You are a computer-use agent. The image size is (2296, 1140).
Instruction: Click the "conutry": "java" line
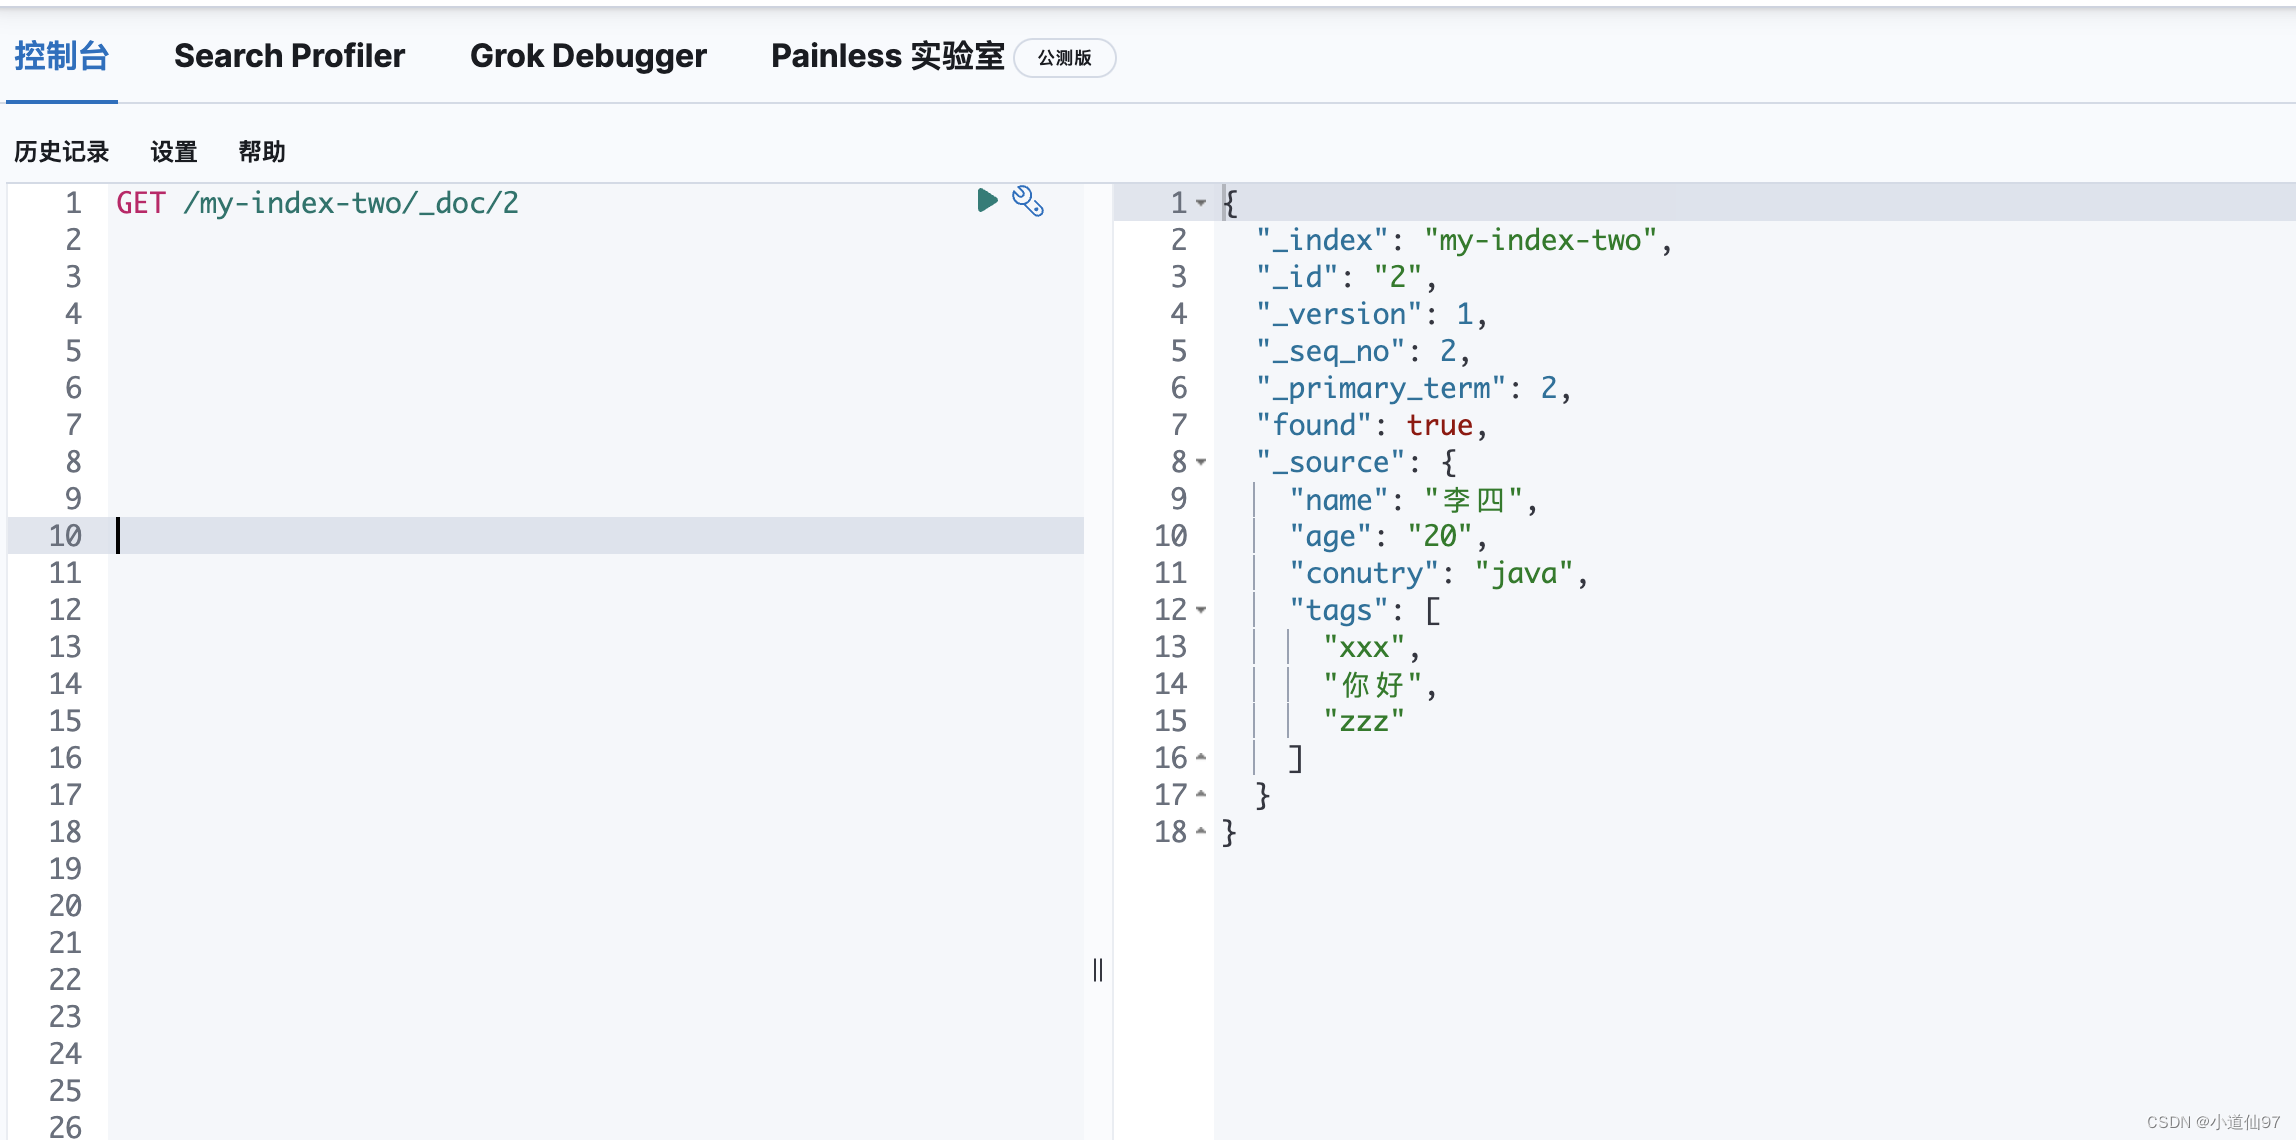click(x=1438, y=573)
